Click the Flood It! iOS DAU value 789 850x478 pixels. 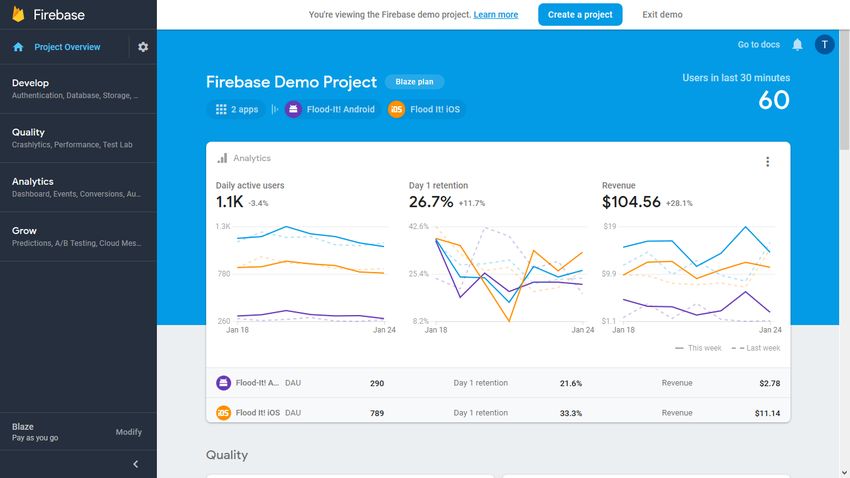377,413
